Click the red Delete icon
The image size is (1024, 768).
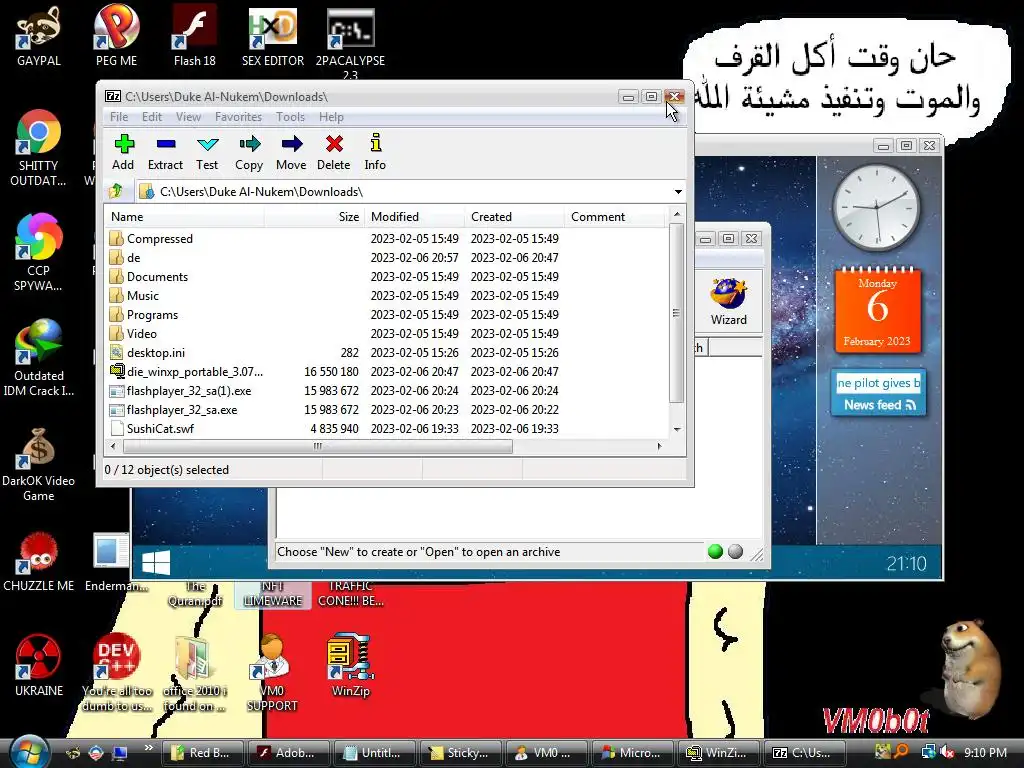(x=334, y=152)
